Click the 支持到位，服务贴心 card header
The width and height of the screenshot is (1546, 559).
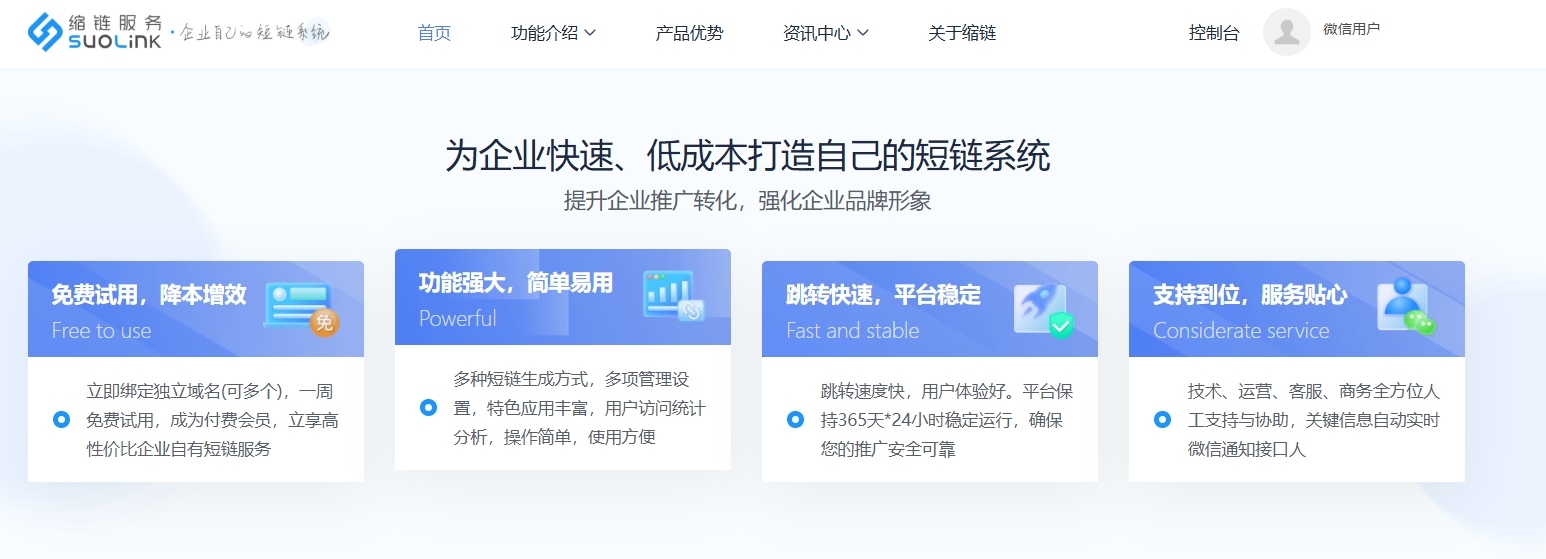(1249, 295)
